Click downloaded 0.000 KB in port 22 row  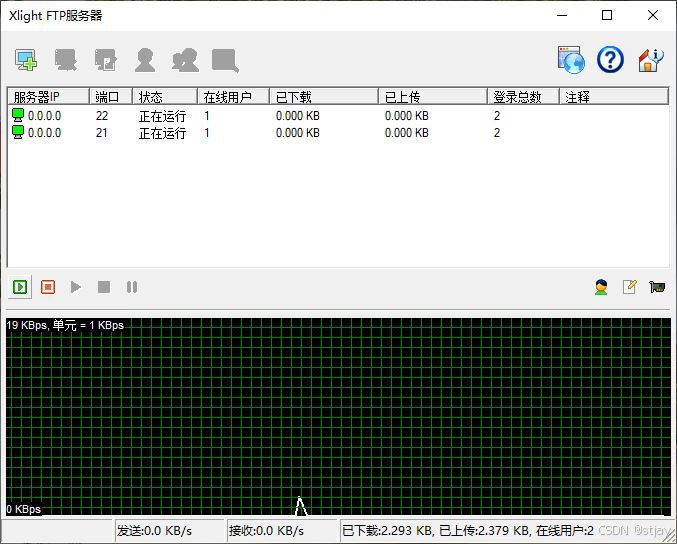298,116
